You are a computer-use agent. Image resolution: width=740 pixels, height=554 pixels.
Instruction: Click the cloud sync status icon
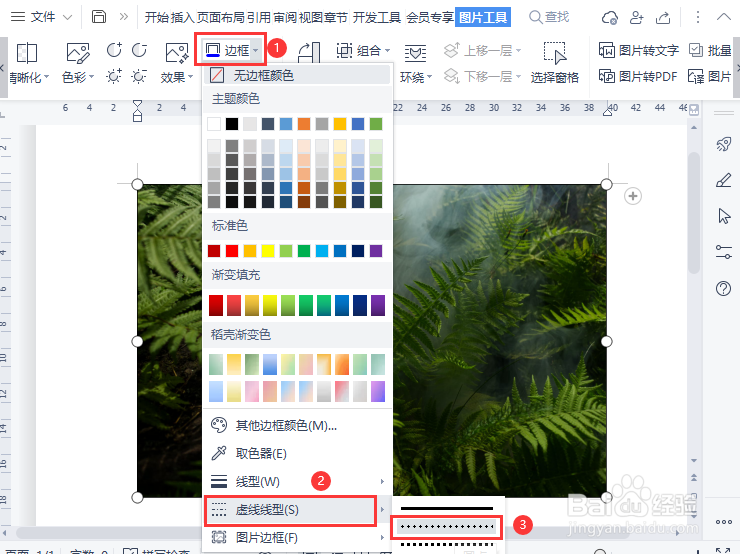point(609,18)
